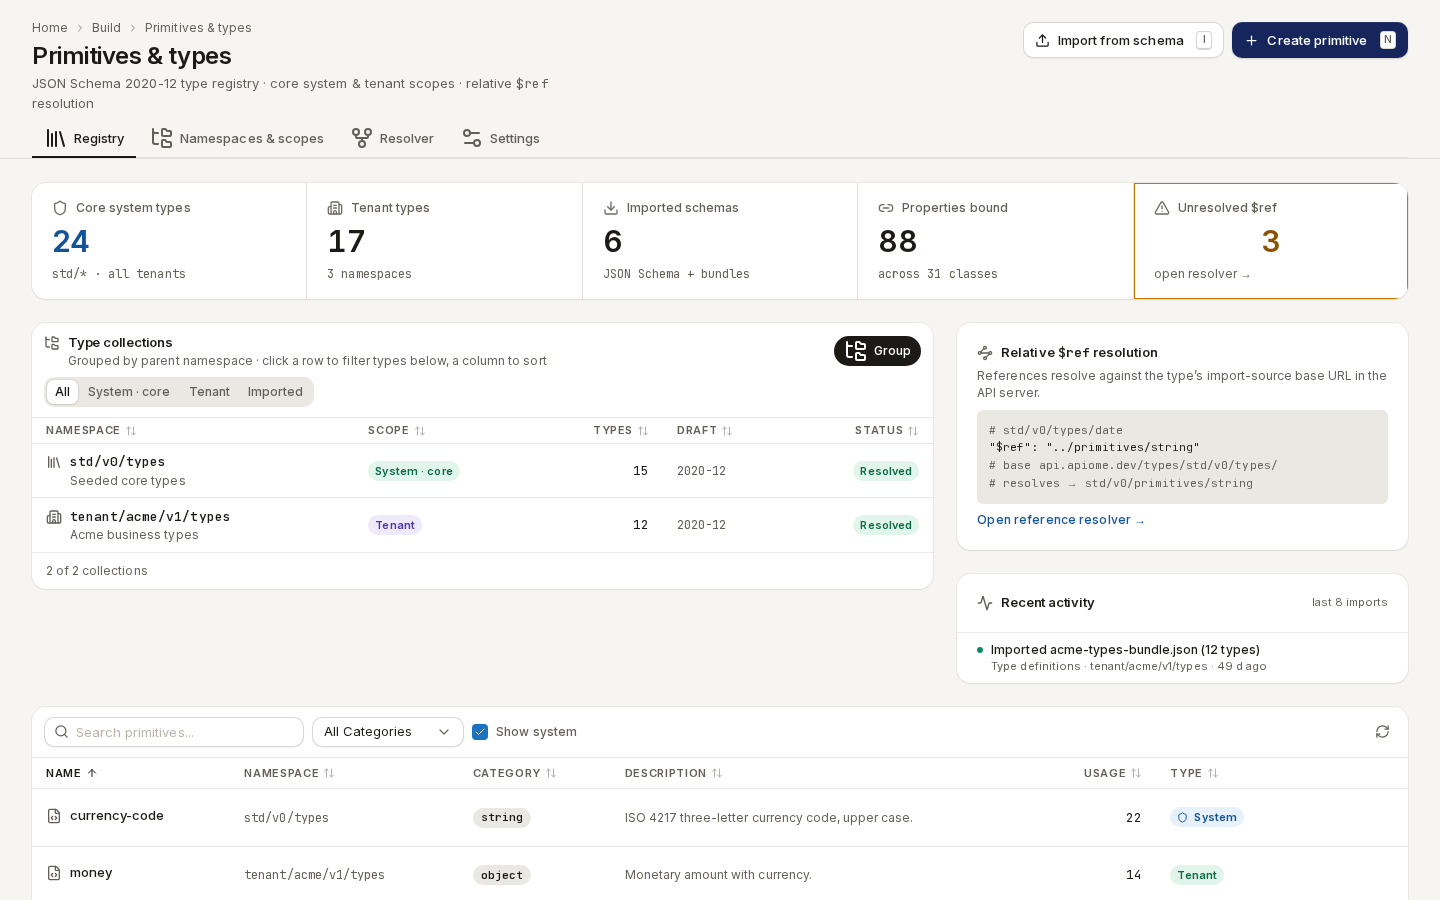Navigate to Home breadcrumb

(50, 28)
